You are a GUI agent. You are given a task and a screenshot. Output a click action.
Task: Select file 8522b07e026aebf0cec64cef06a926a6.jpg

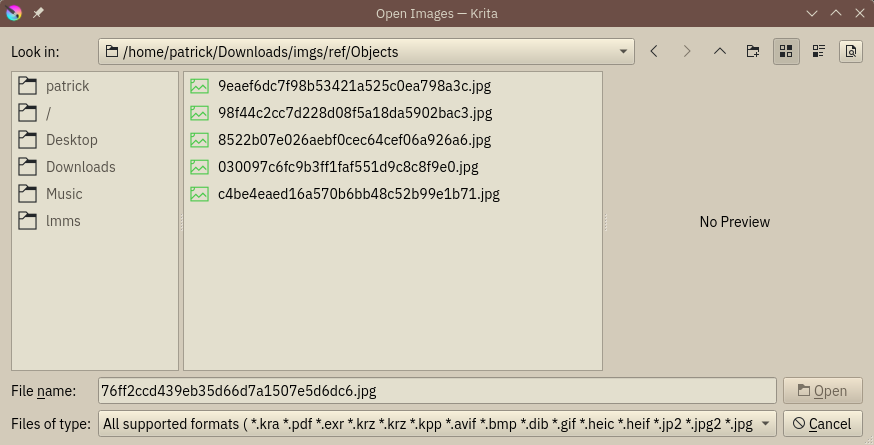click(x=354, y=140)
